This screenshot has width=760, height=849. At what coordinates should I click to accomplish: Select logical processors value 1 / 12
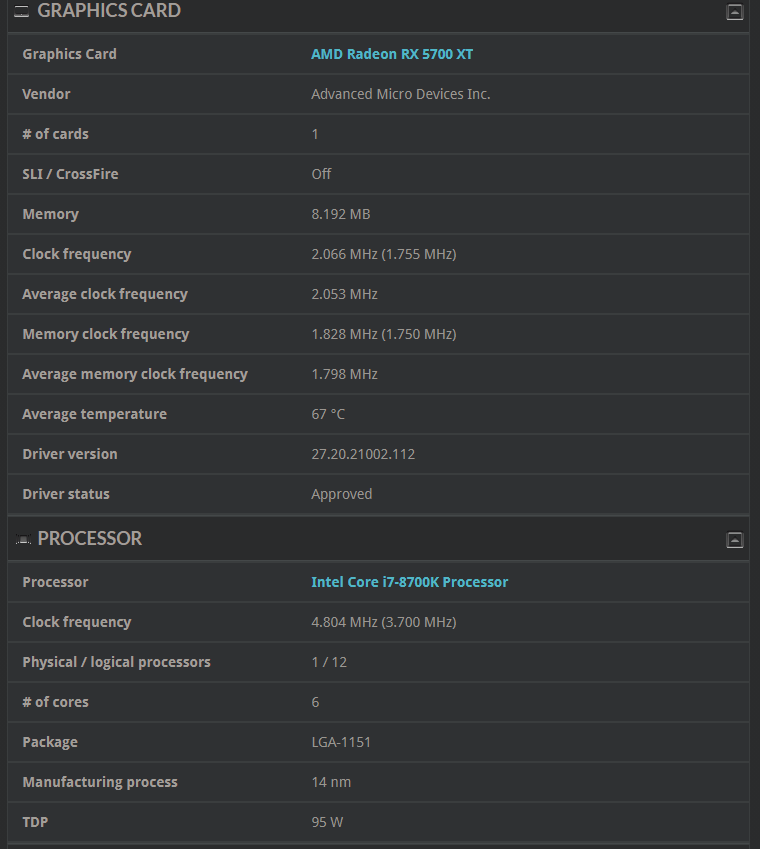pos(329,662)
